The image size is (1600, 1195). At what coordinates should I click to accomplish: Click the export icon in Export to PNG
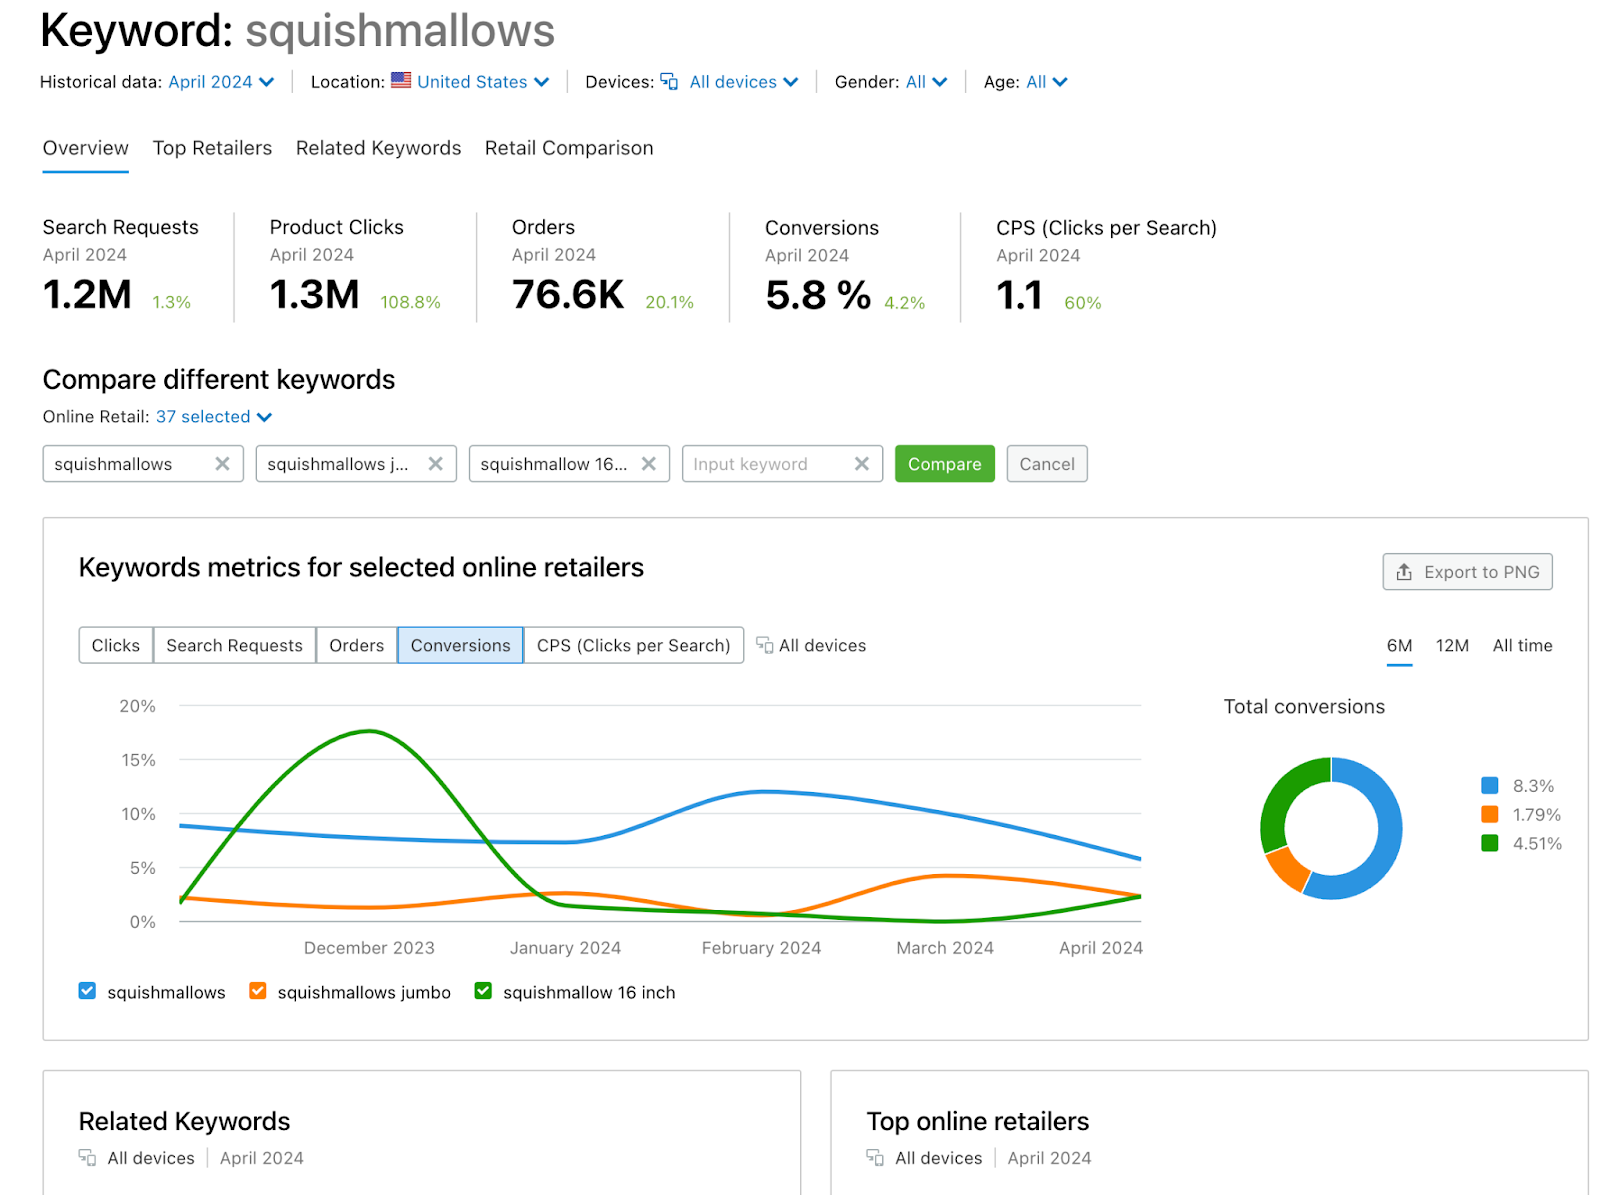coord(1404,572)
